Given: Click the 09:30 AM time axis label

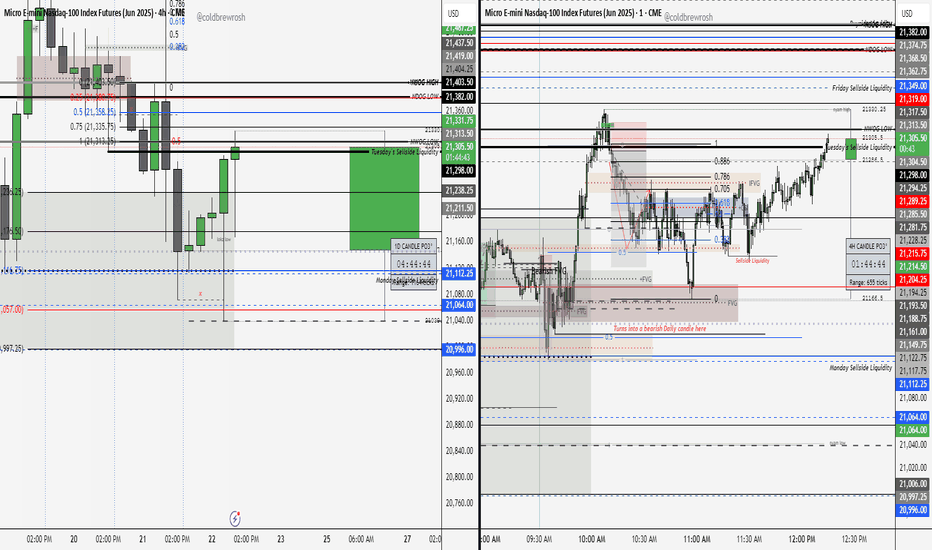Looking at the screenshot, I should (x=539, y=539).
